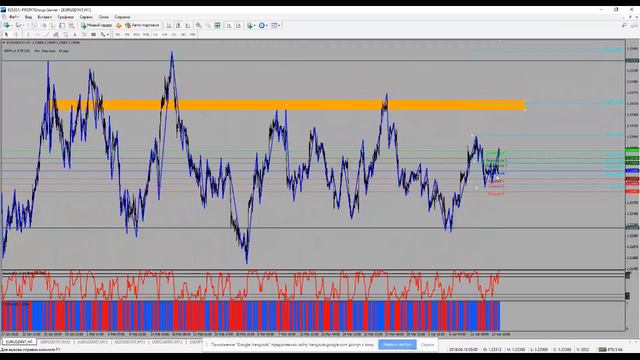Toggle chart shift
Image resolution: width=640 pixels, height=360 pixels.
point(238,25)
